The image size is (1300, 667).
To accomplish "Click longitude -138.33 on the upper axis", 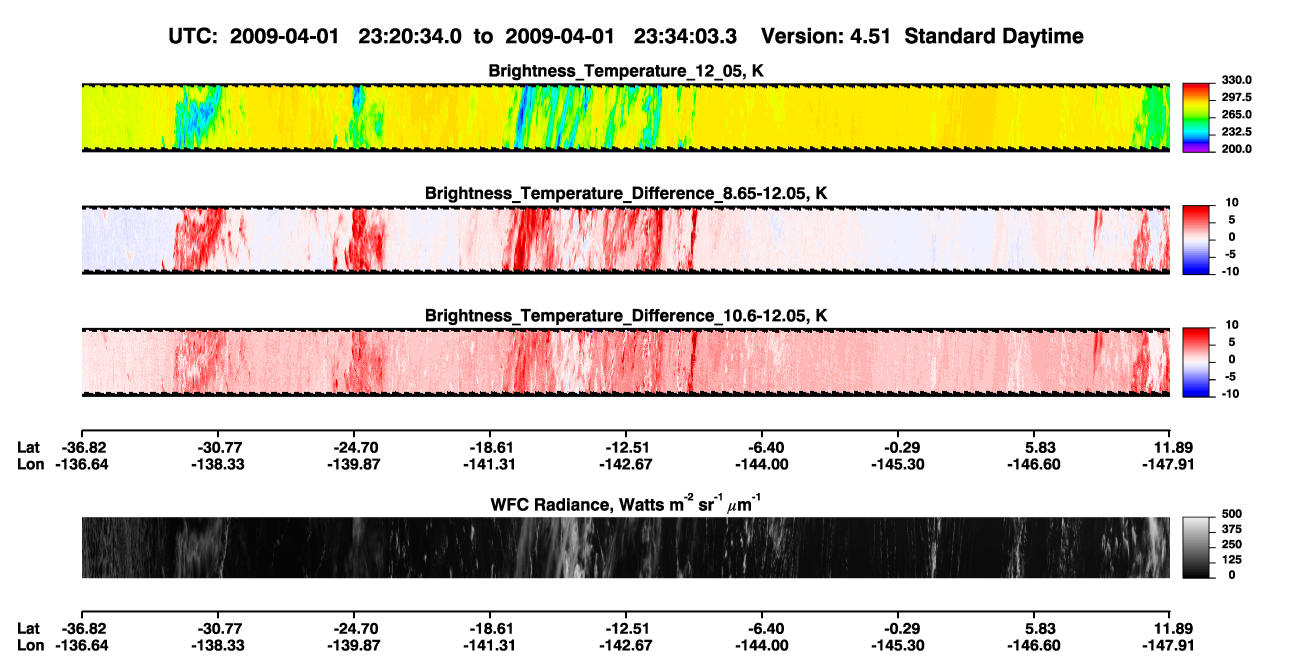I will tap(217, 464).
